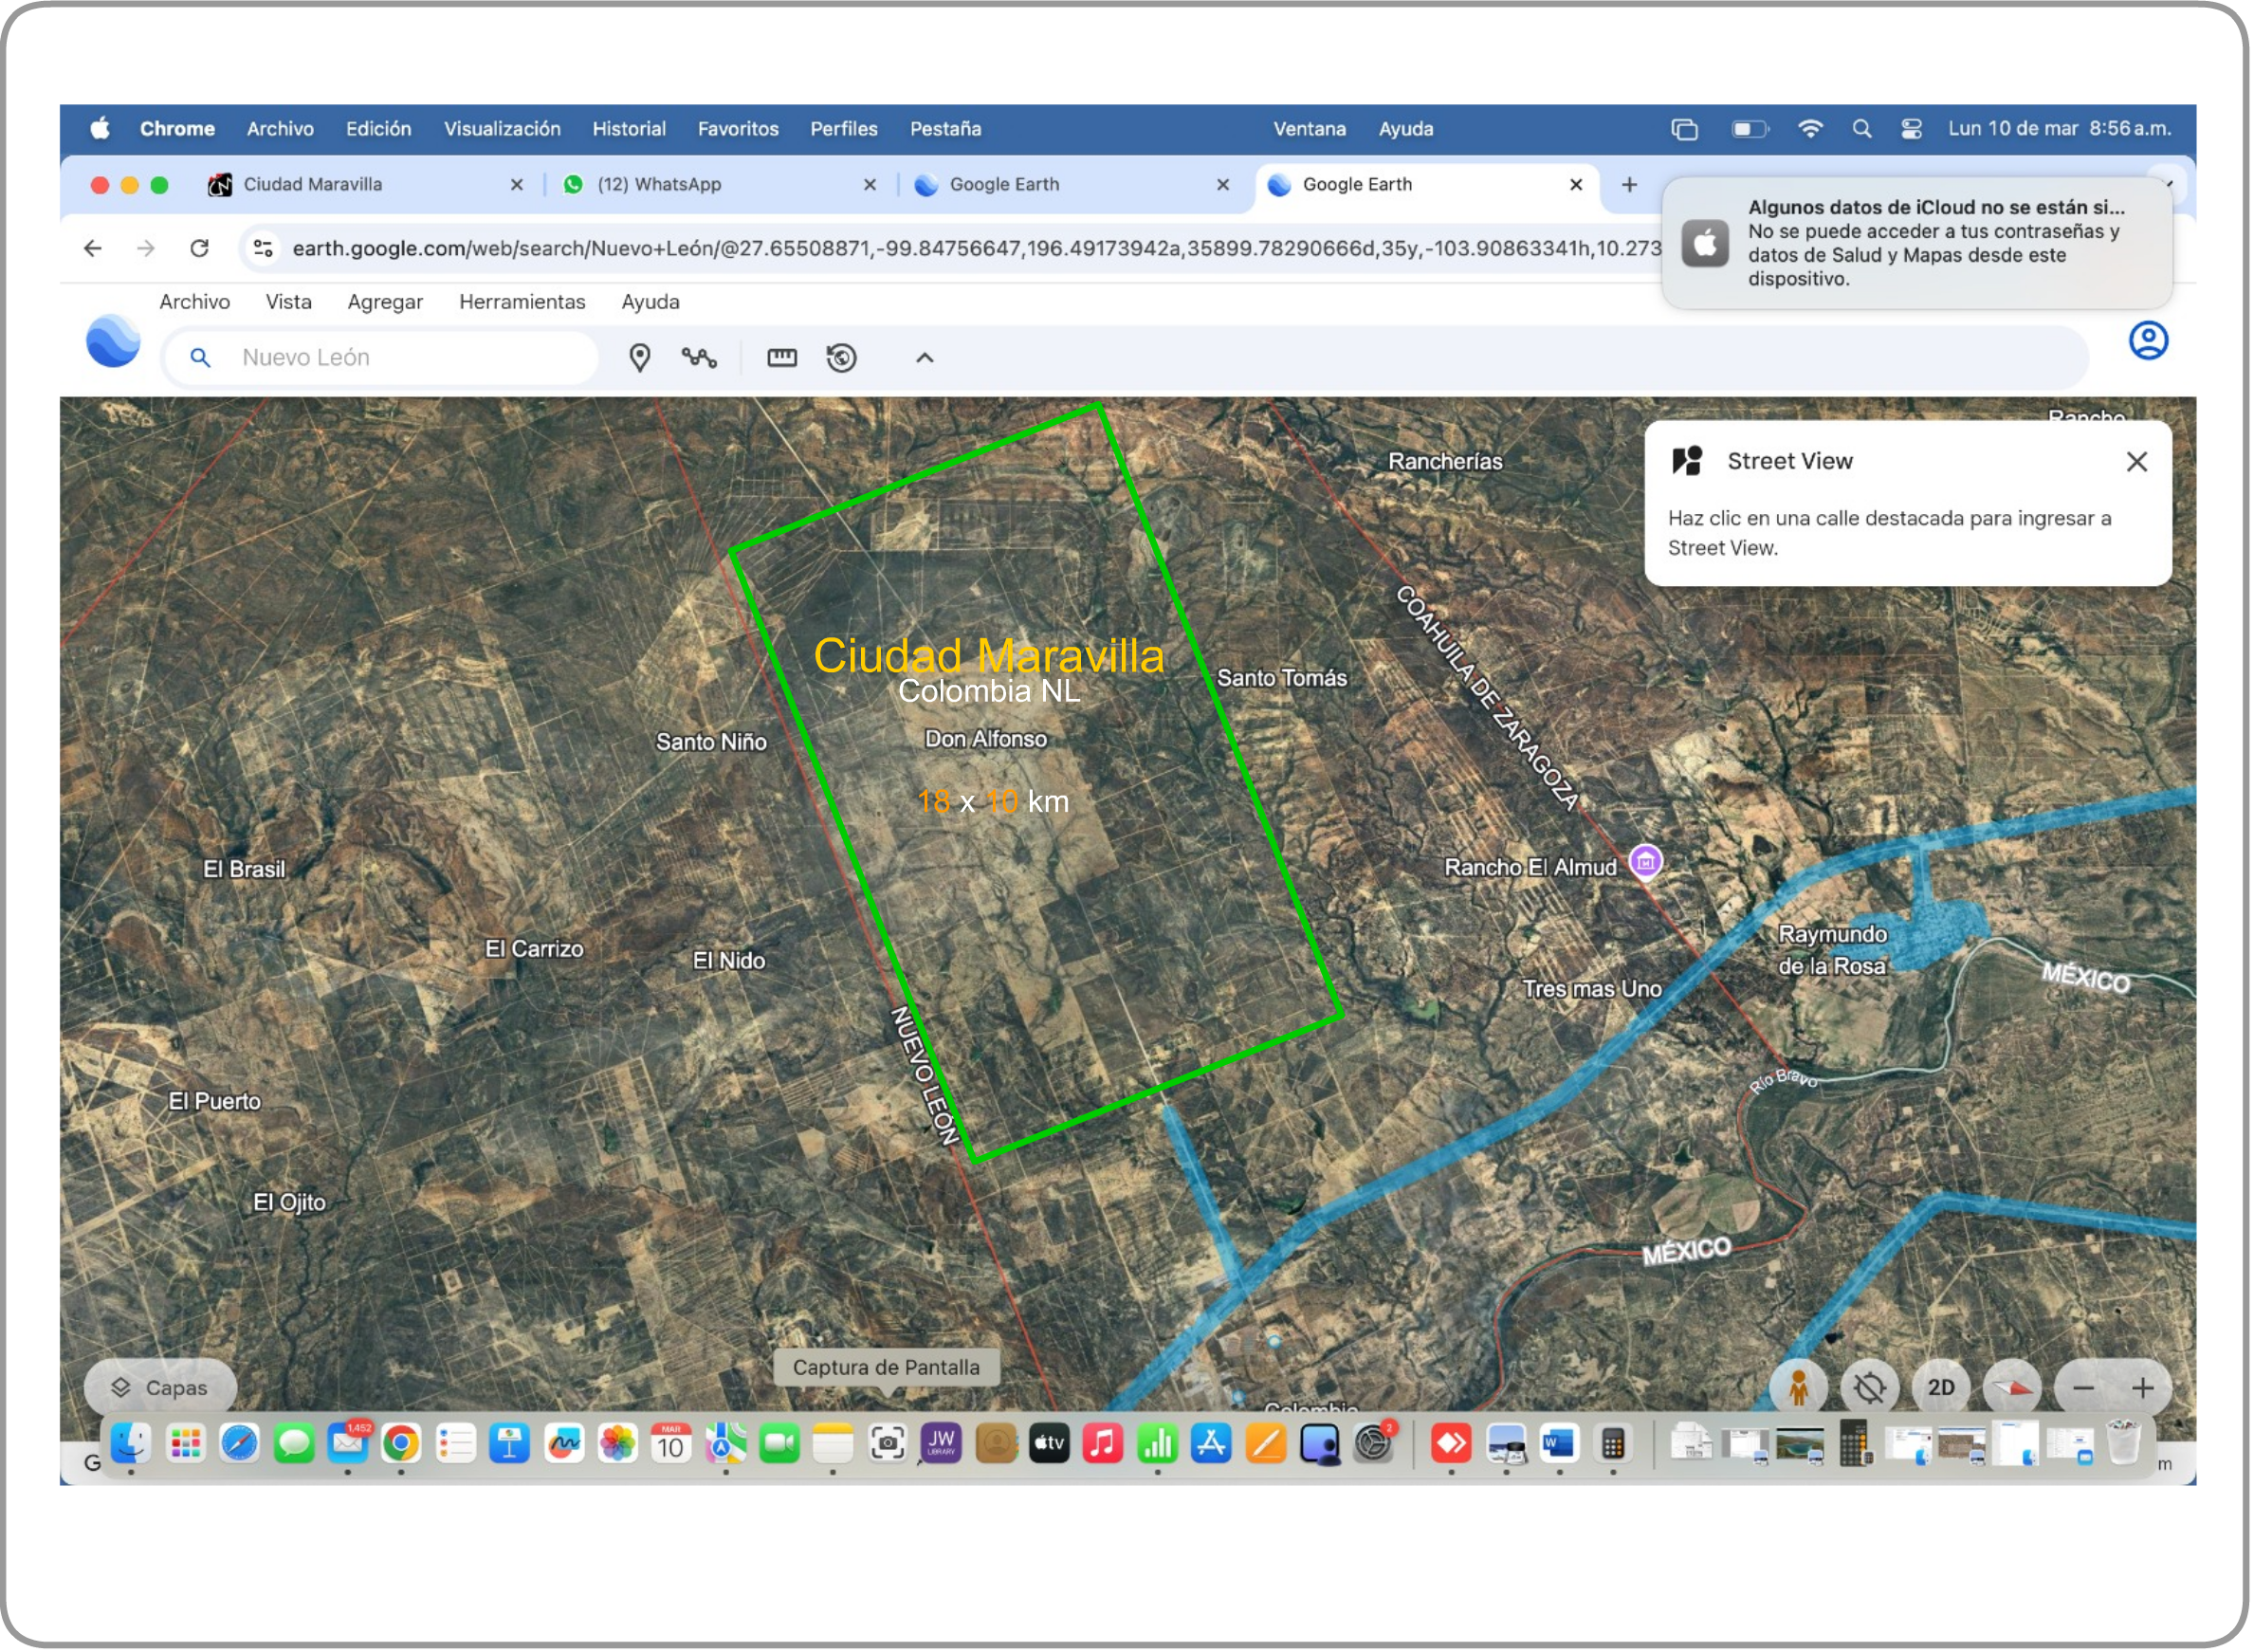Close the Street View info card
This screenshot has width=2254, height=1652.
[x=2137, y=462]
